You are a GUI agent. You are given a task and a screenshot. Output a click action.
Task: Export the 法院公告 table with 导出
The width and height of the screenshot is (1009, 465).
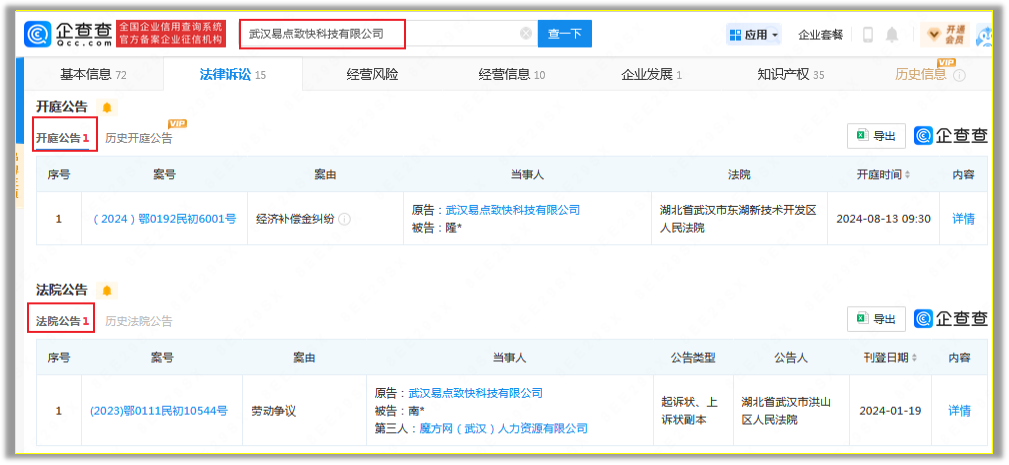click(x=876, y=319)
